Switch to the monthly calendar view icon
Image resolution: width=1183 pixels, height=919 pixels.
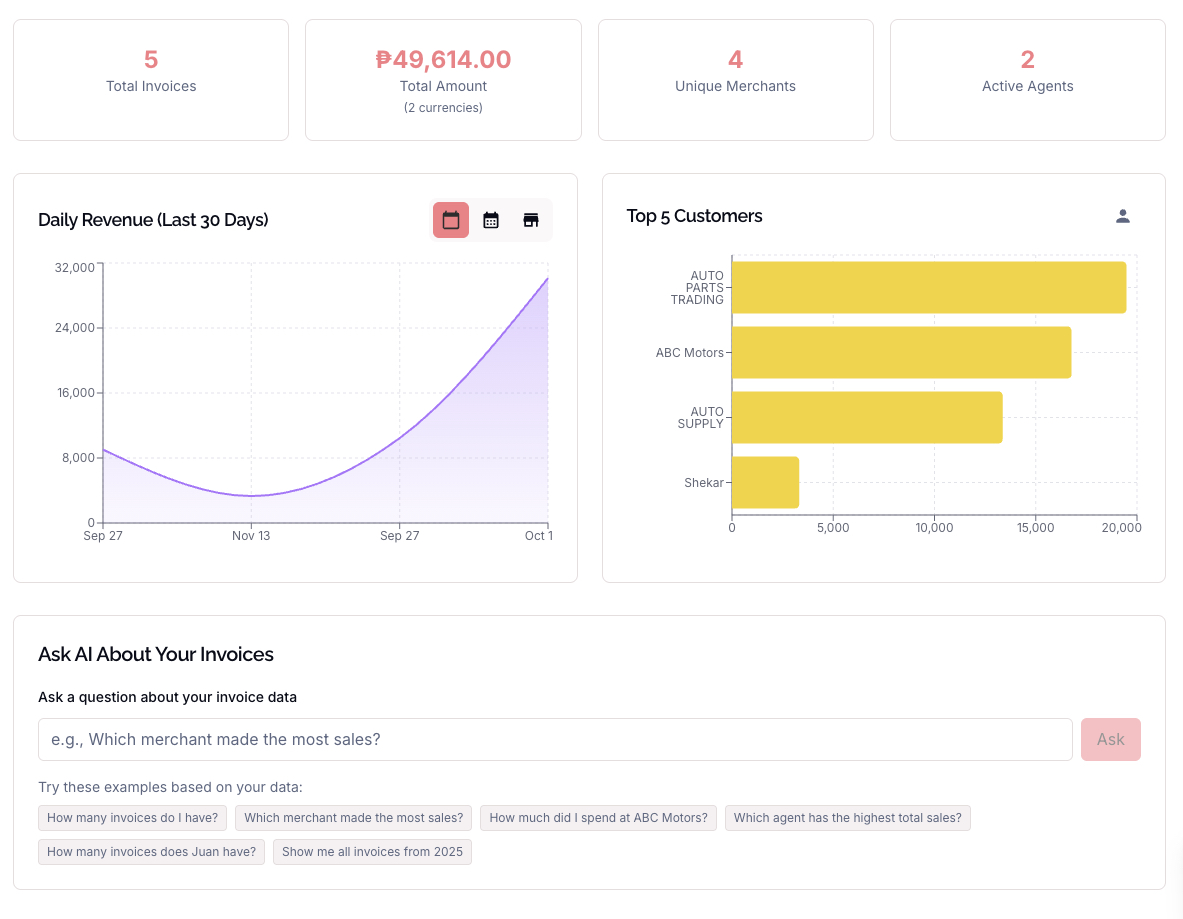pos(491,219)
